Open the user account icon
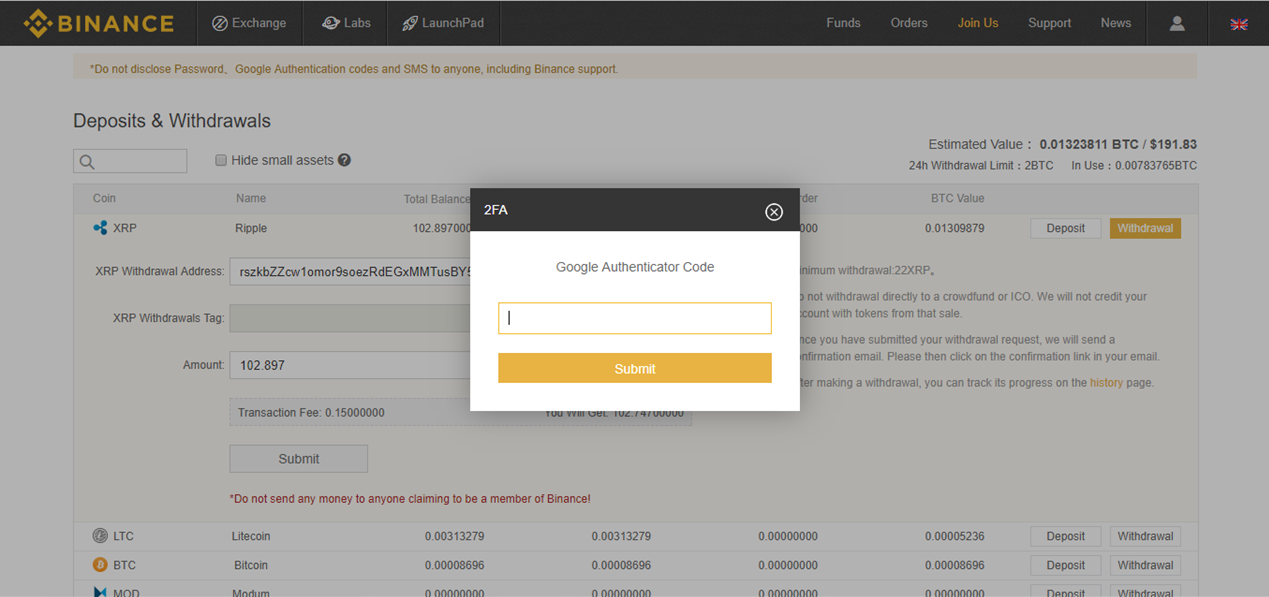The height and width of the screenshot is (597, 1269). pos(1177,23)
